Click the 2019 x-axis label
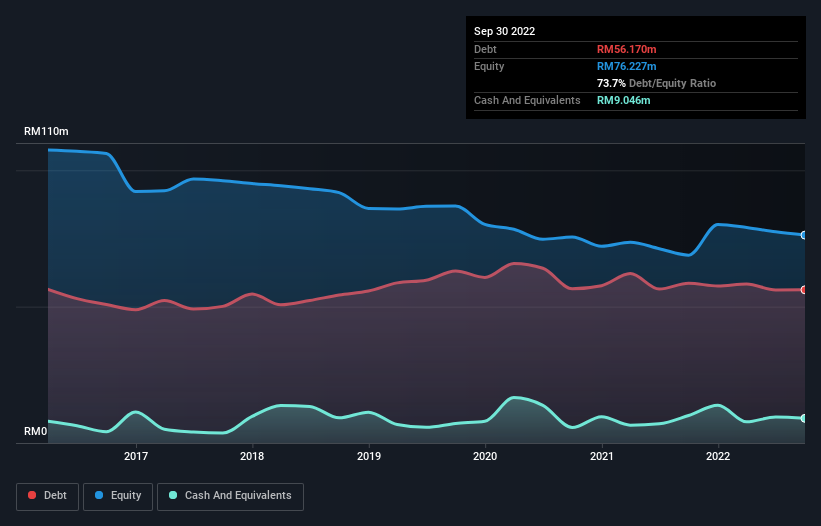Viewport: 821px width, 526px height. coord(369,456)
